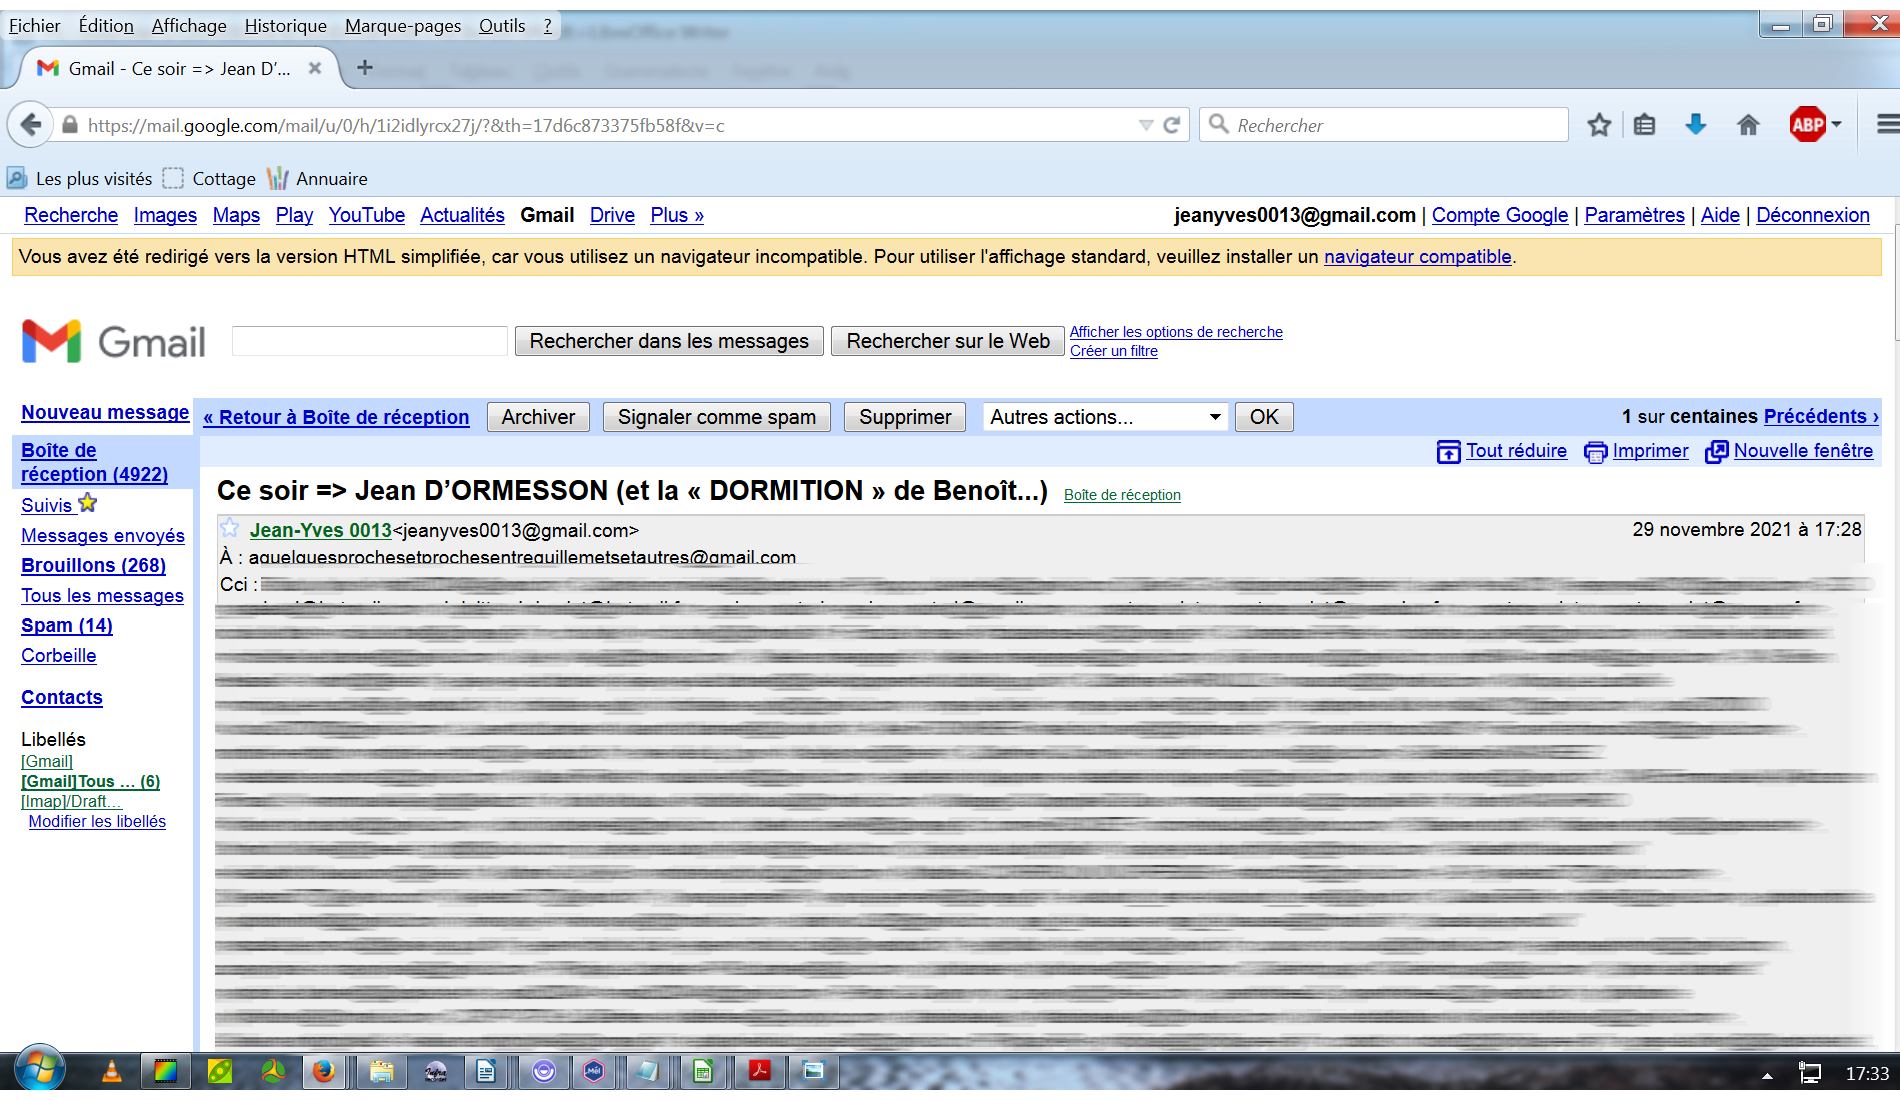
Task: Open the Affichage menu
Action: [x=189, y=26]
